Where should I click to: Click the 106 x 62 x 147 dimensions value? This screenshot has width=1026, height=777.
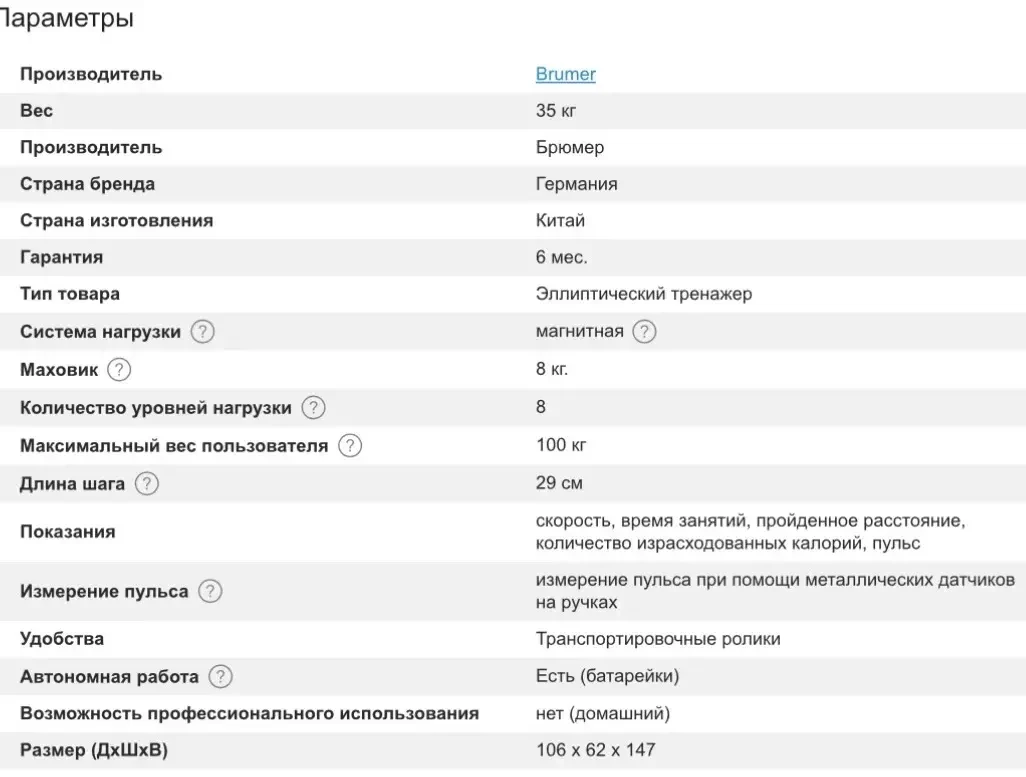point(595,750)
